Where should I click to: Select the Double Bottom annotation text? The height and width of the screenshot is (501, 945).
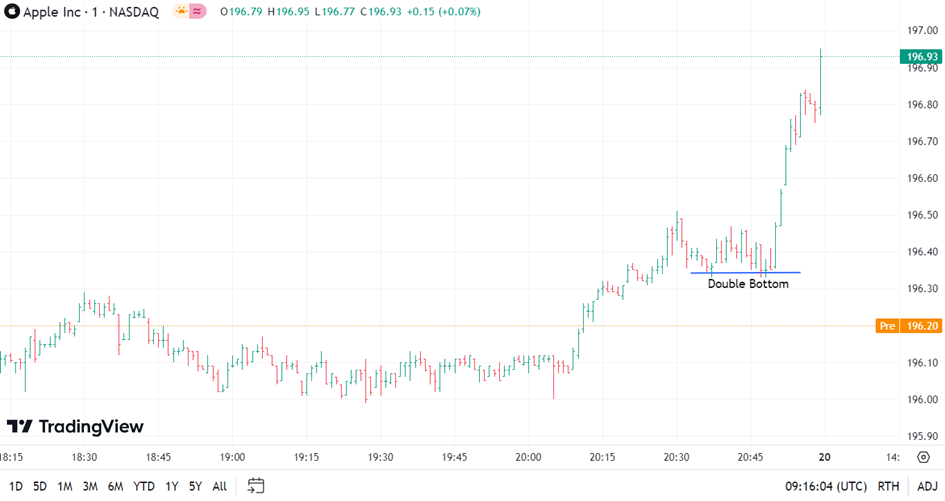(x=748, y=284)
